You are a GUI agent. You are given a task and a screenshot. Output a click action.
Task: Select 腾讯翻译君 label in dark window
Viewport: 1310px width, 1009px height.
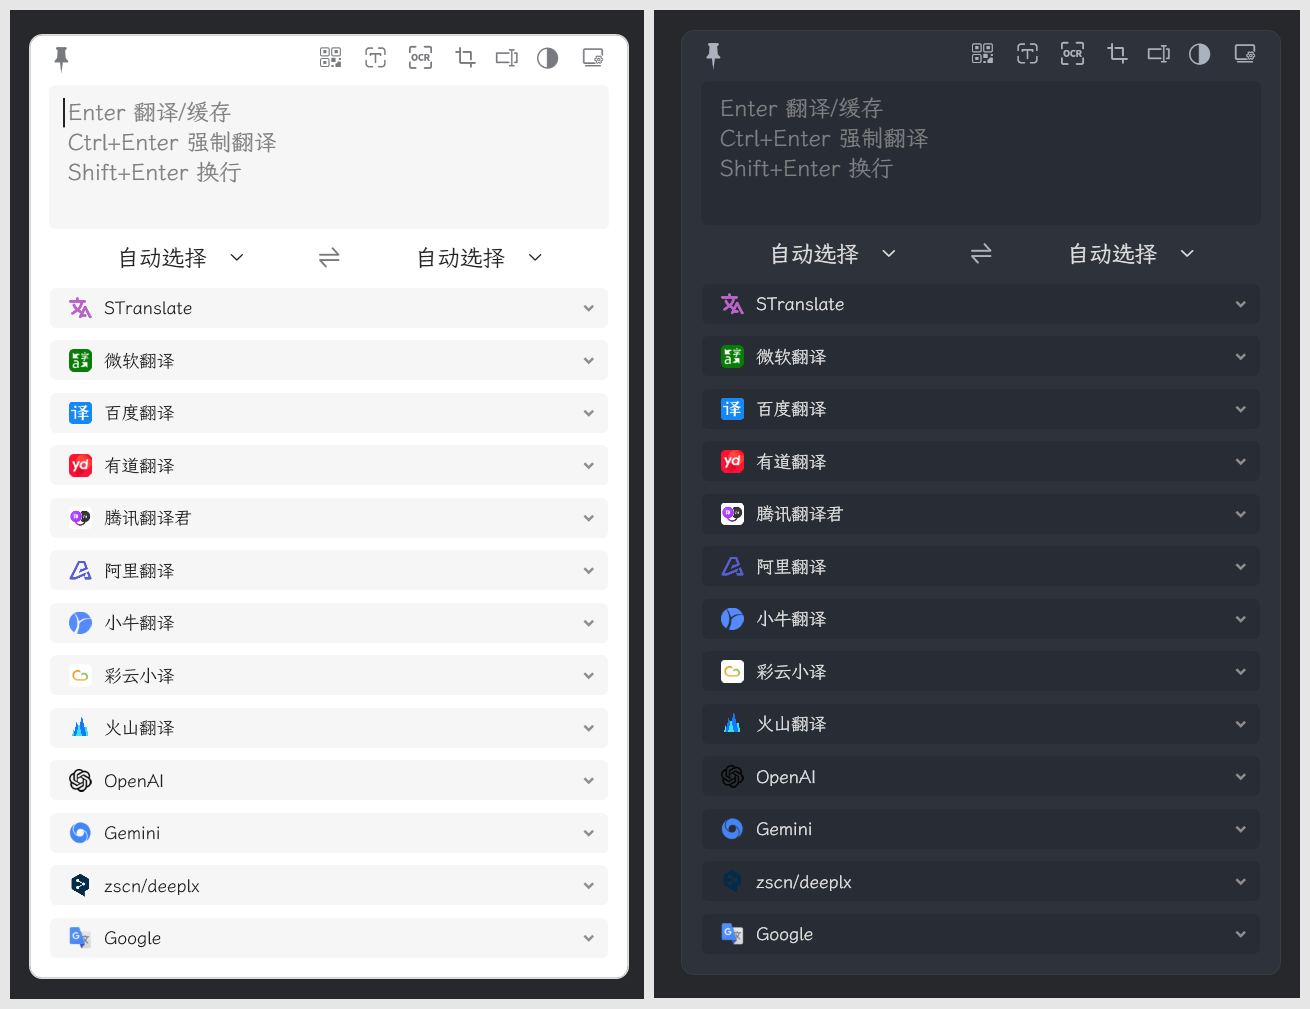click(x=800, y=514)
